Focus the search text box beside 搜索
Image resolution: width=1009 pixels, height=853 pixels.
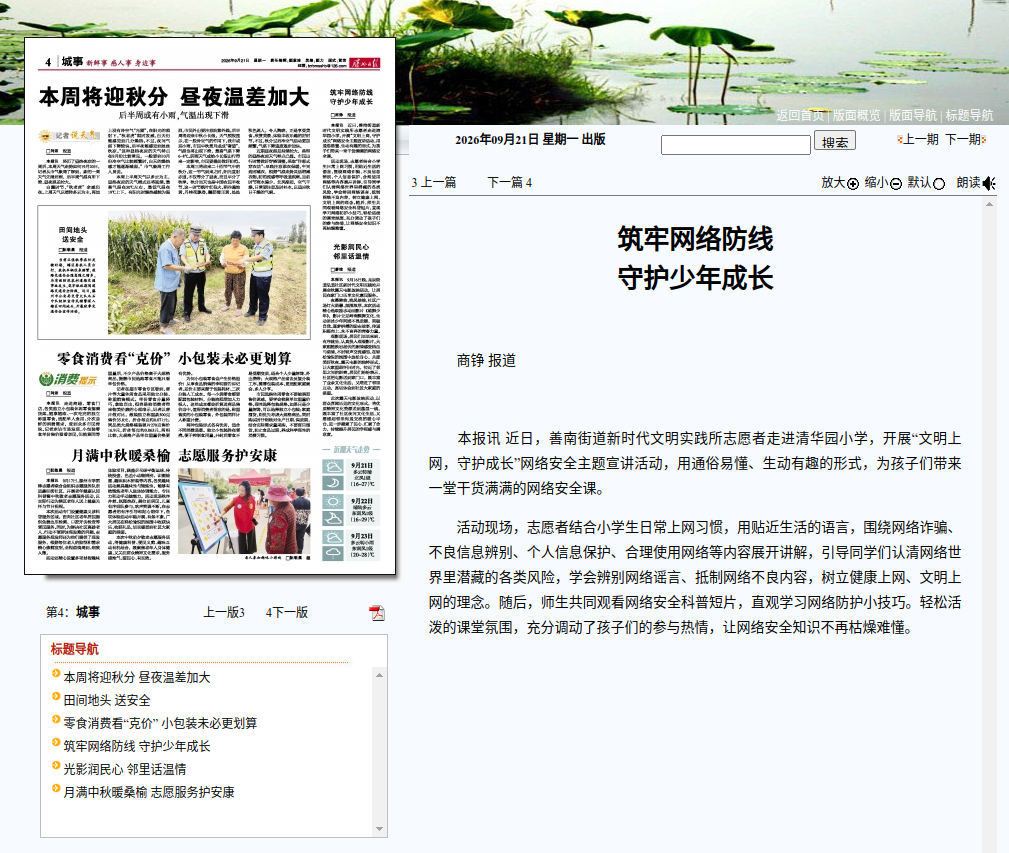tap(736, 145)
